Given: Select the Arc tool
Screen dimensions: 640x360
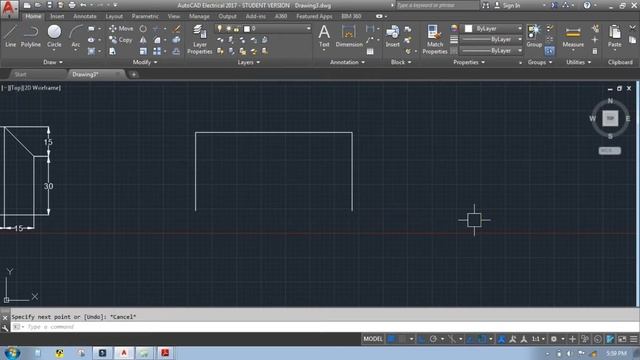Looking at the screenshot, I should [76, 36].
